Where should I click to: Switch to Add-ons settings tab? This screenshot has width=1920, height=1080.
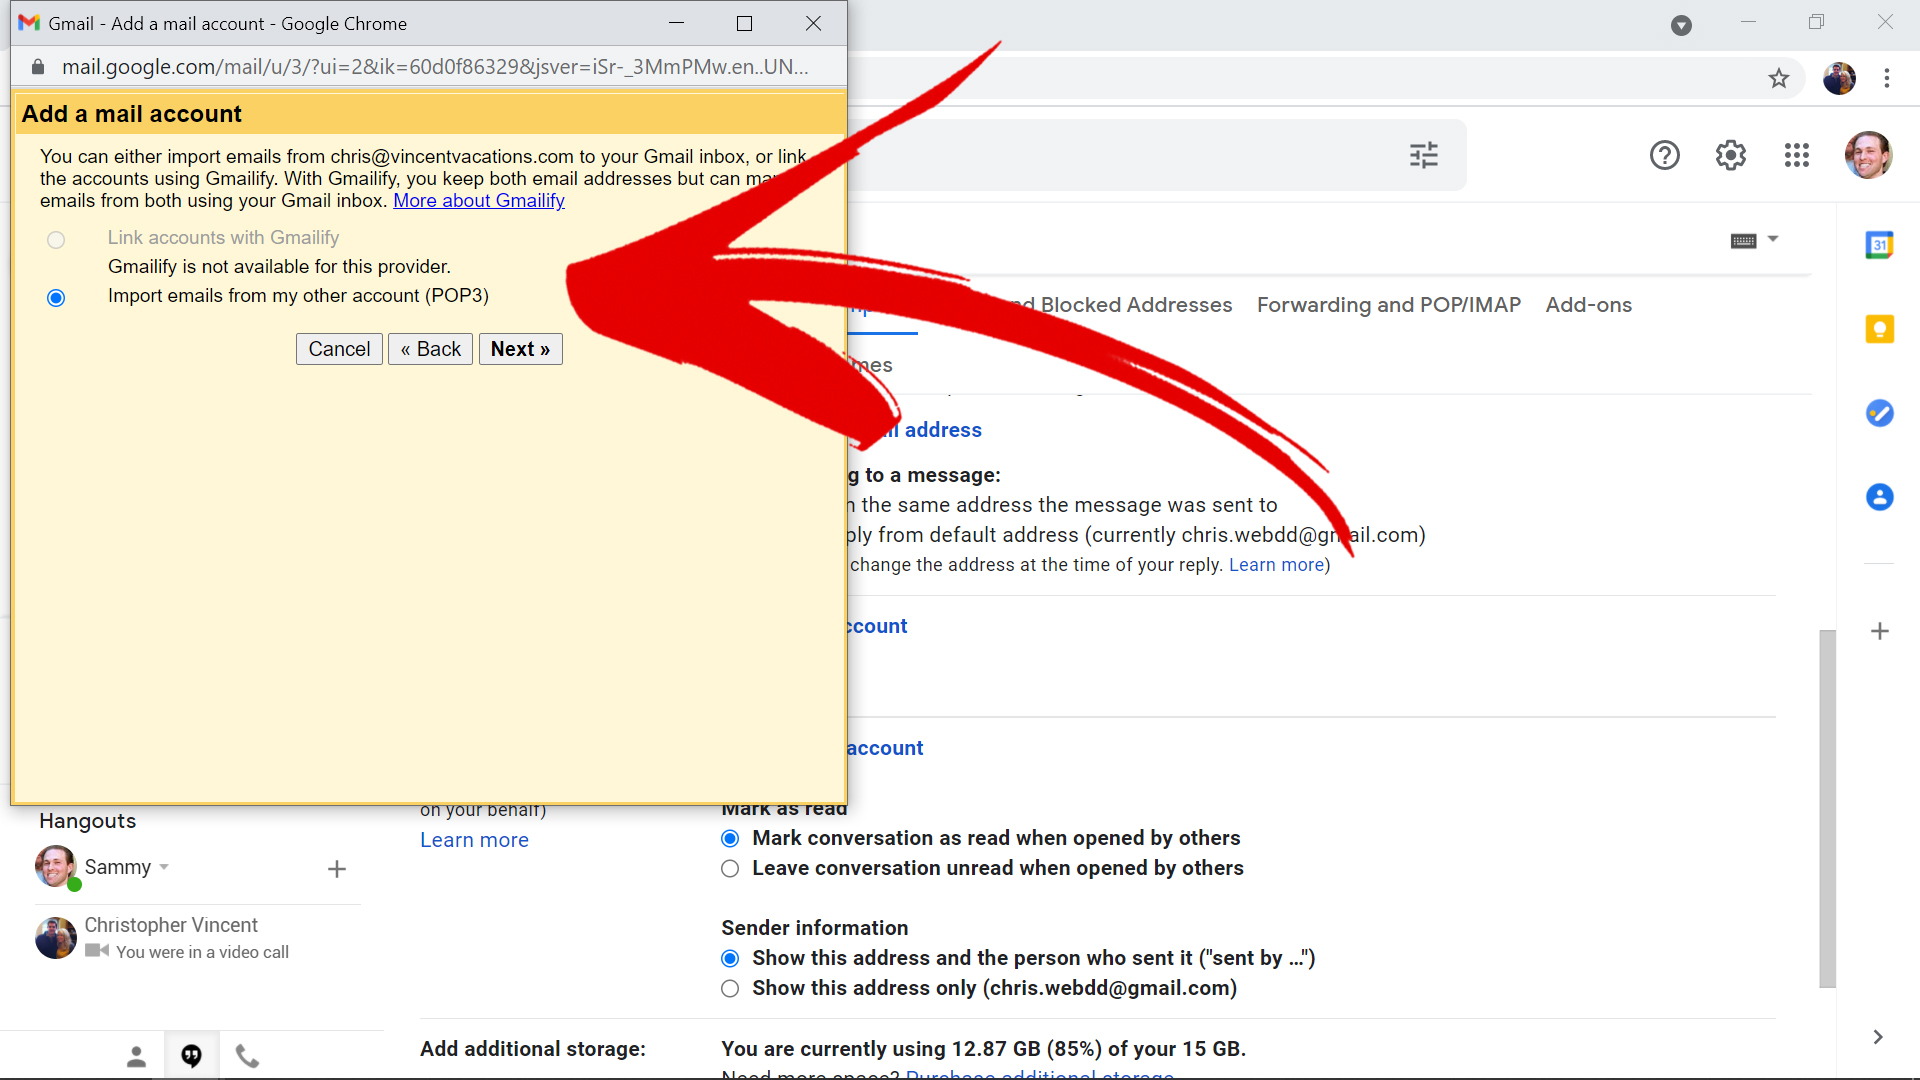pyautogui.click(x=1588, y=305)
